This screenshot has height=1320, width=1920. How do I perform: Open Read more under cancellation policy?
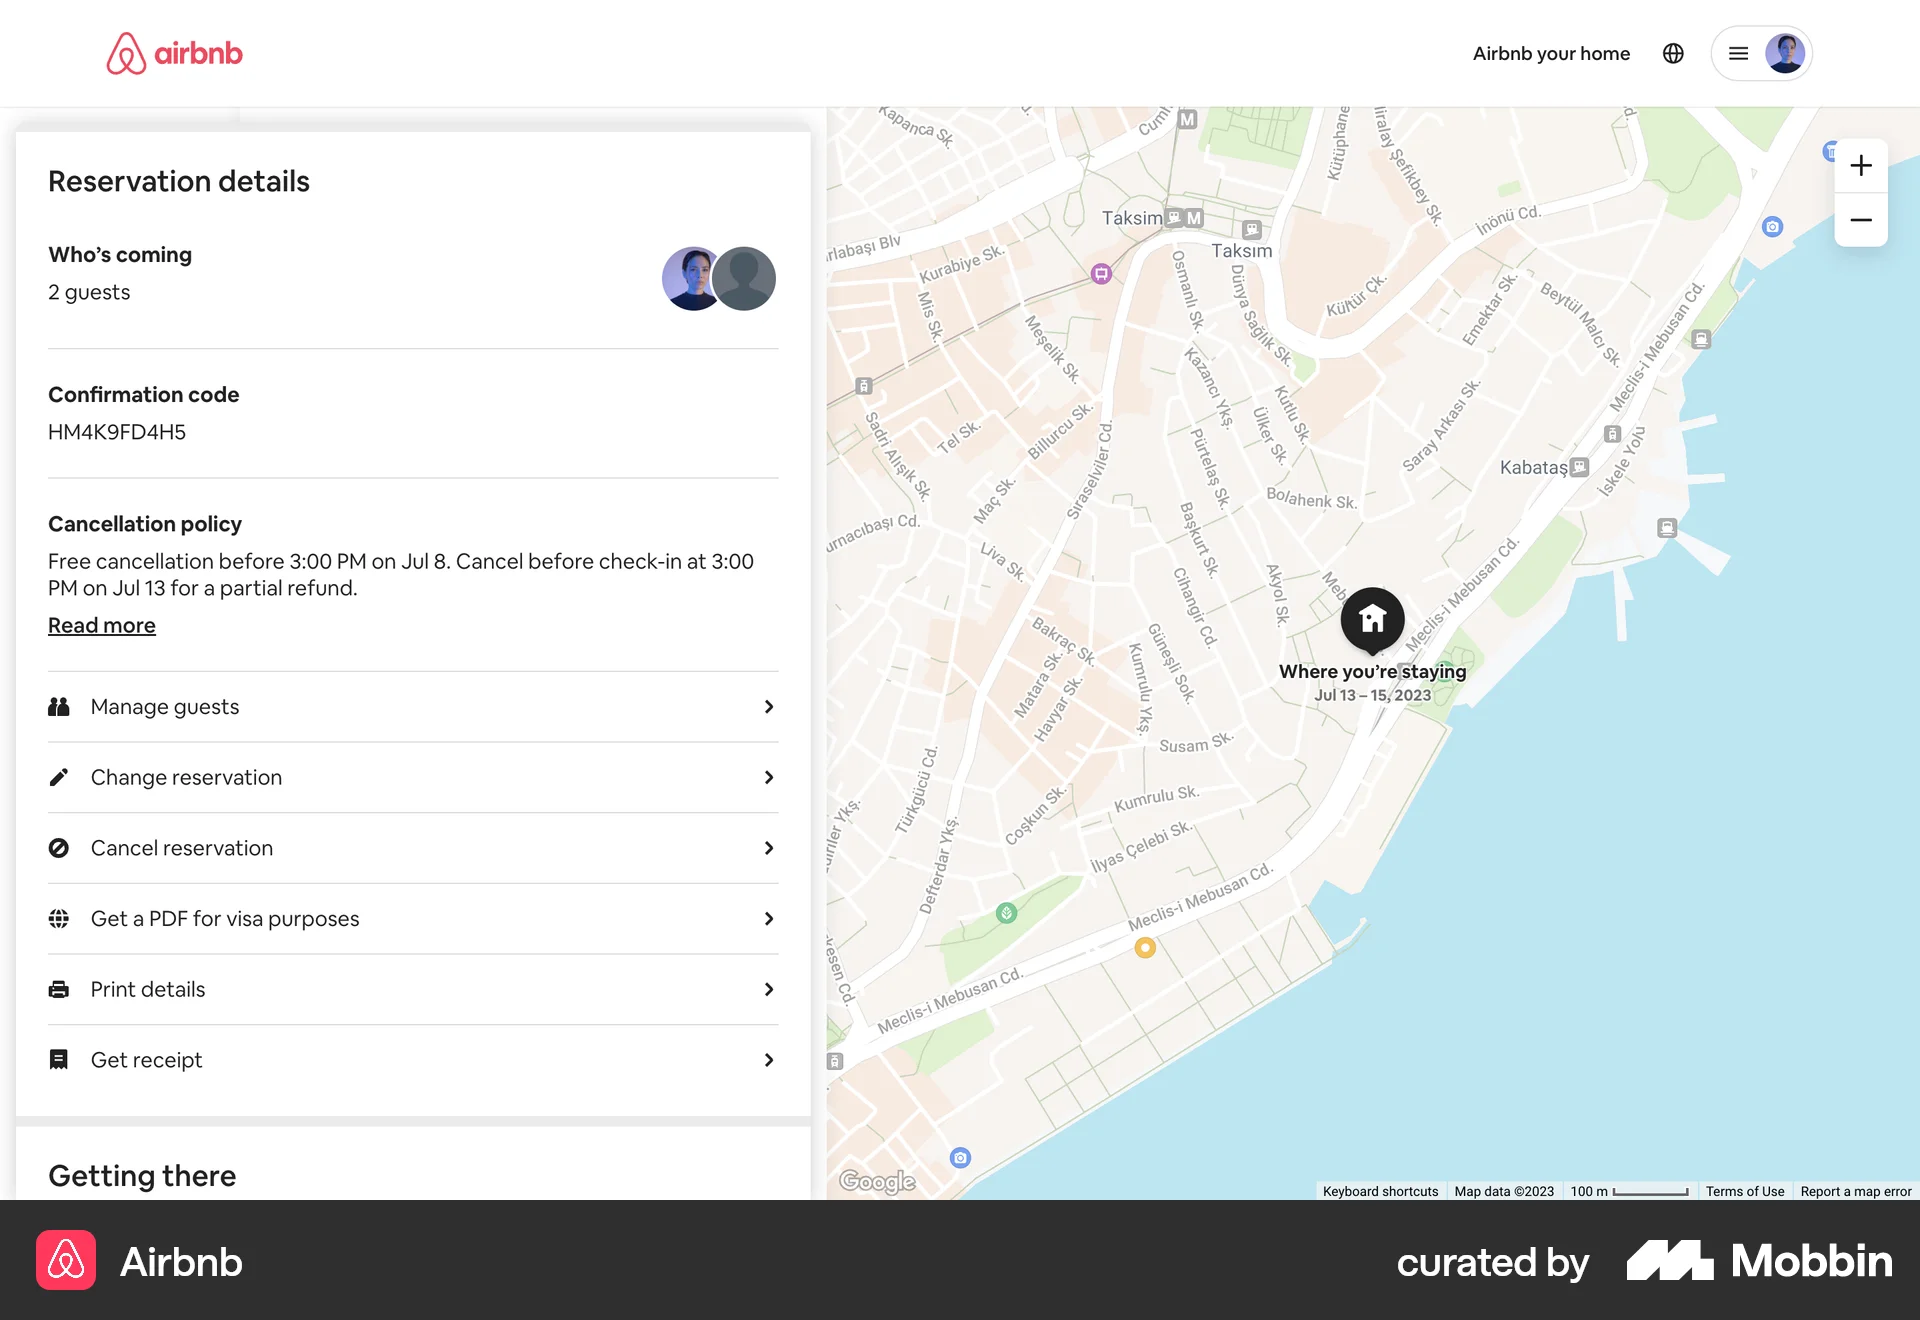101,625
